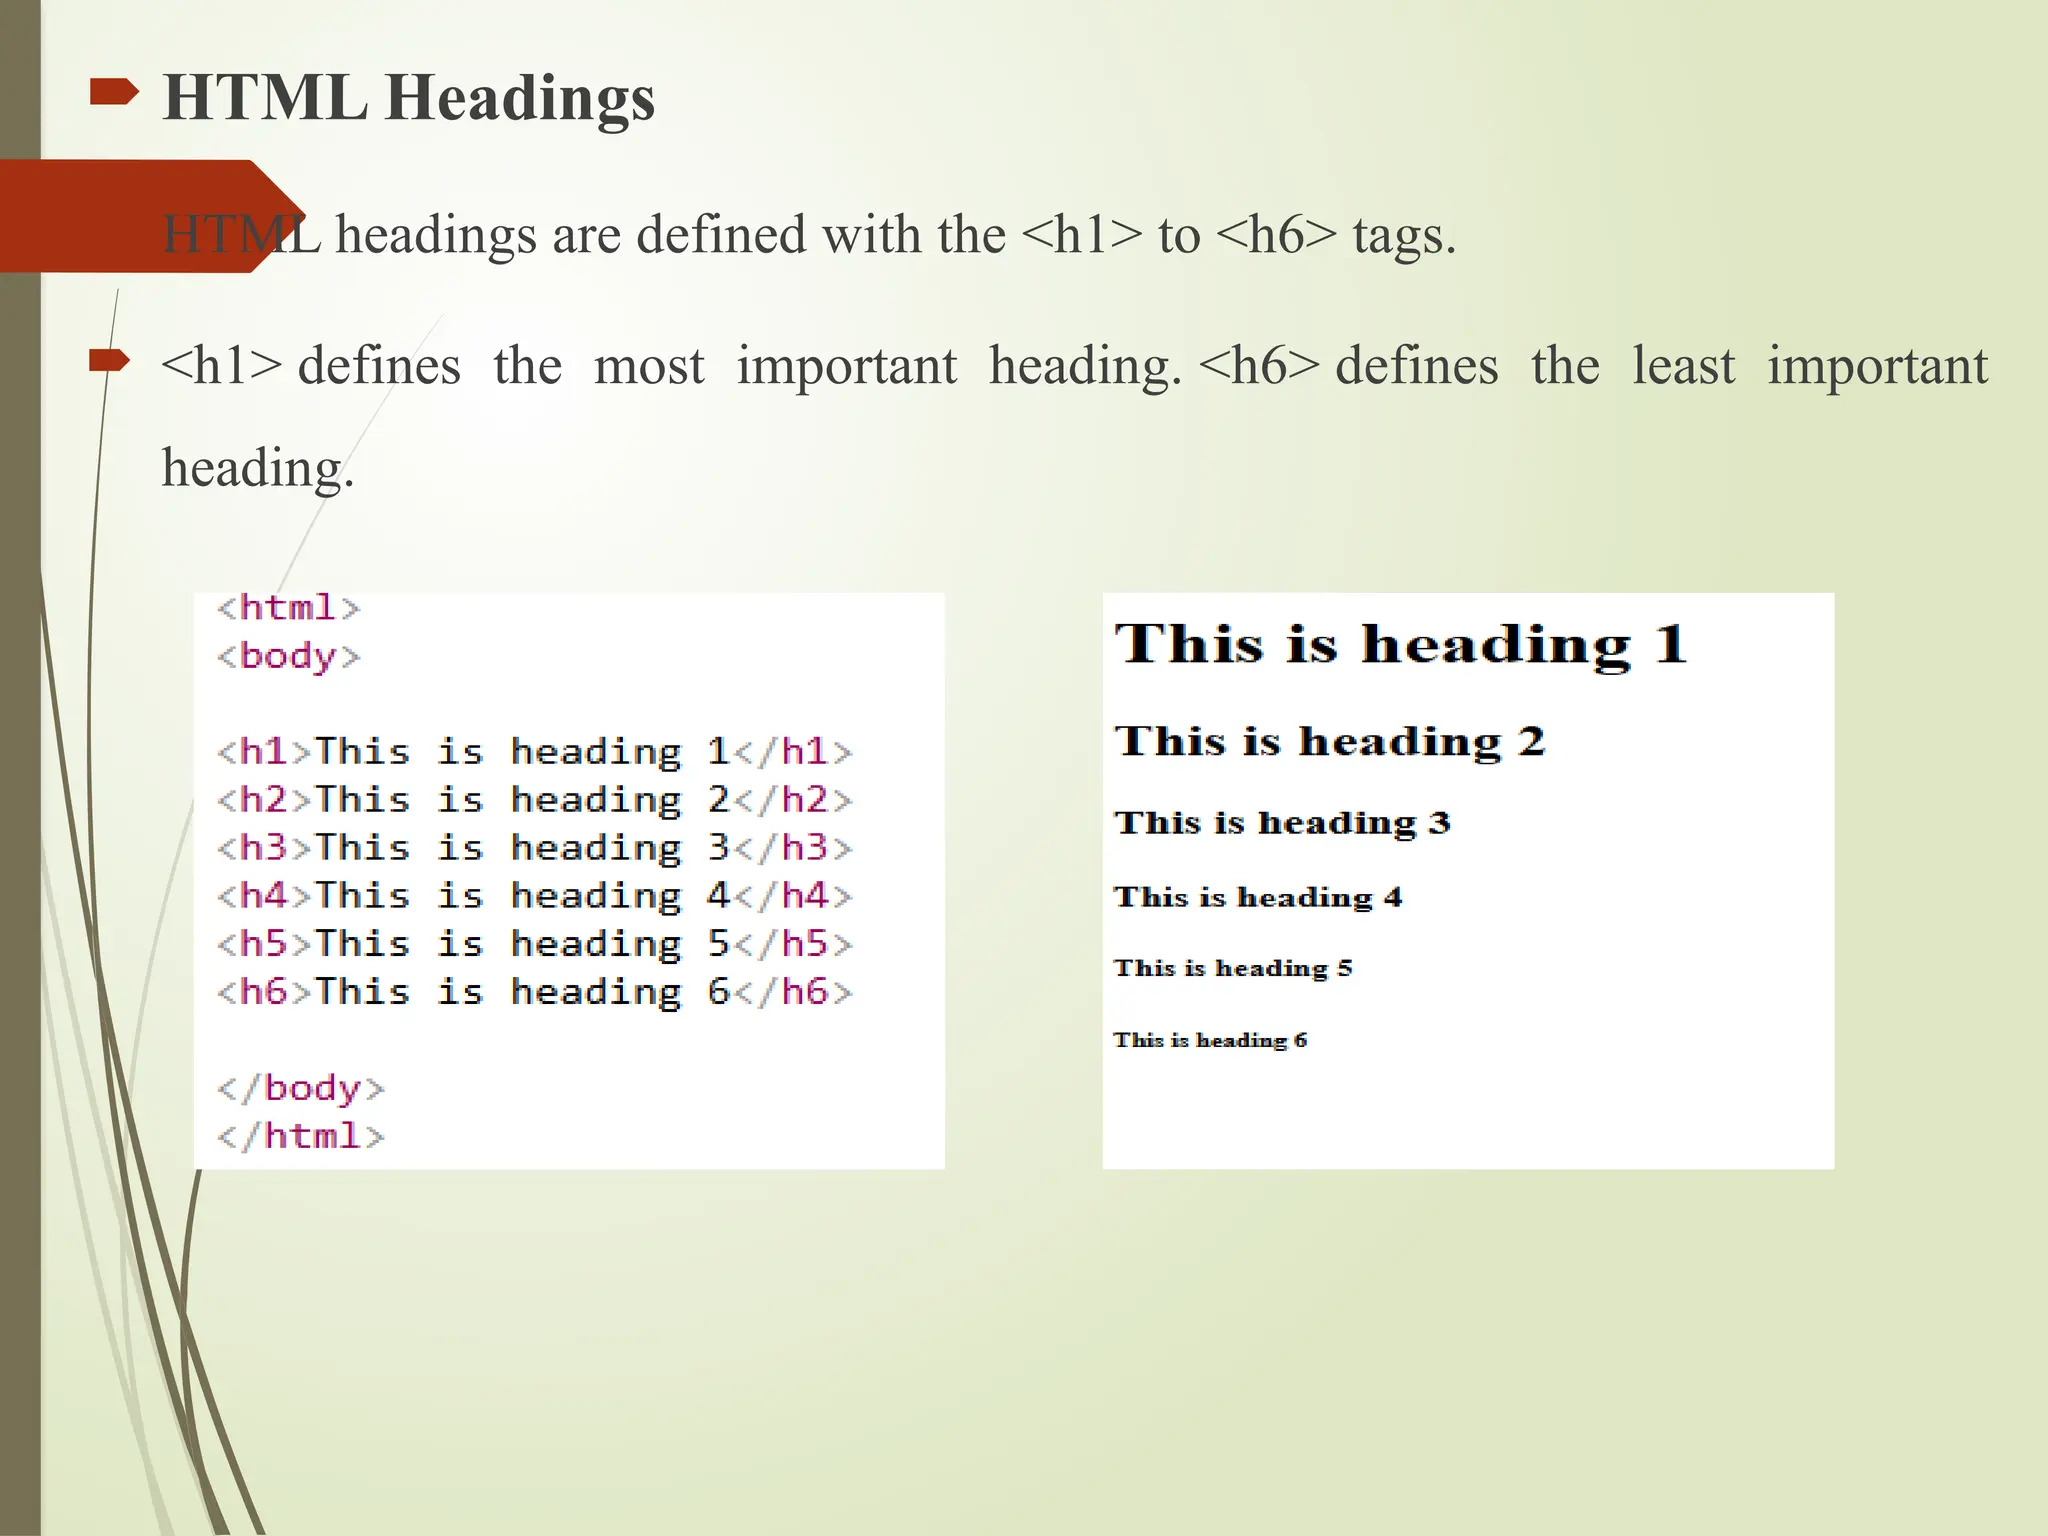
Task: Click the <h1>This is heading 1</h1> code line
Action: coord(535,752)
